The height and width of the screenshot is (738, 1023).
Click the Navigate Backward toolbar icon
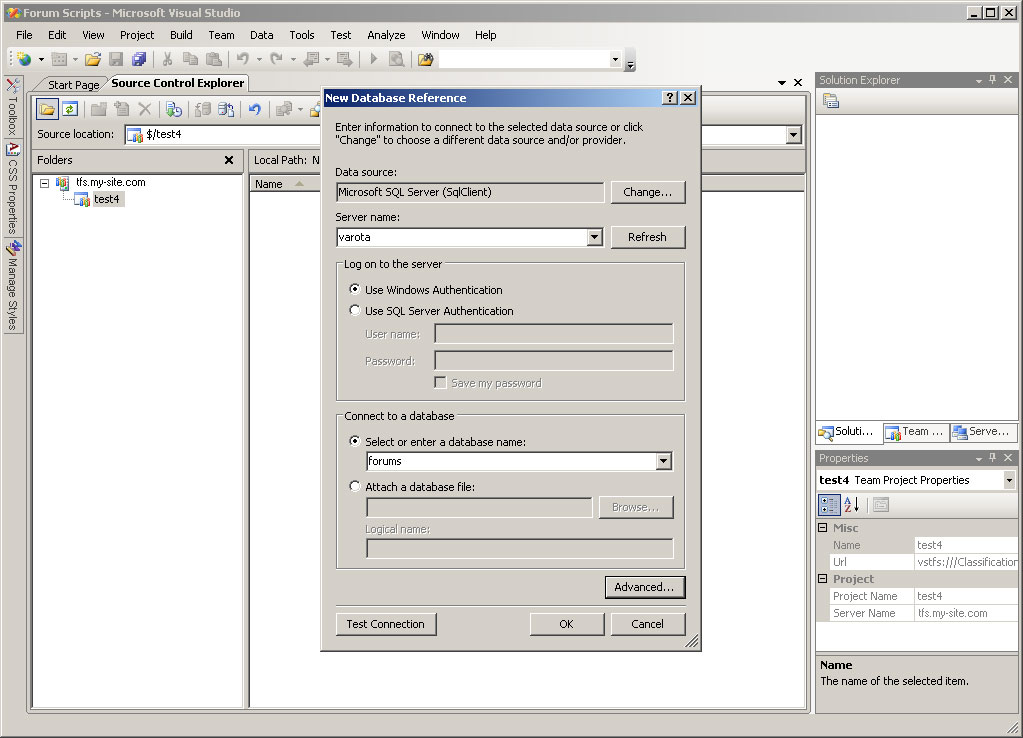tap(311, 59)
